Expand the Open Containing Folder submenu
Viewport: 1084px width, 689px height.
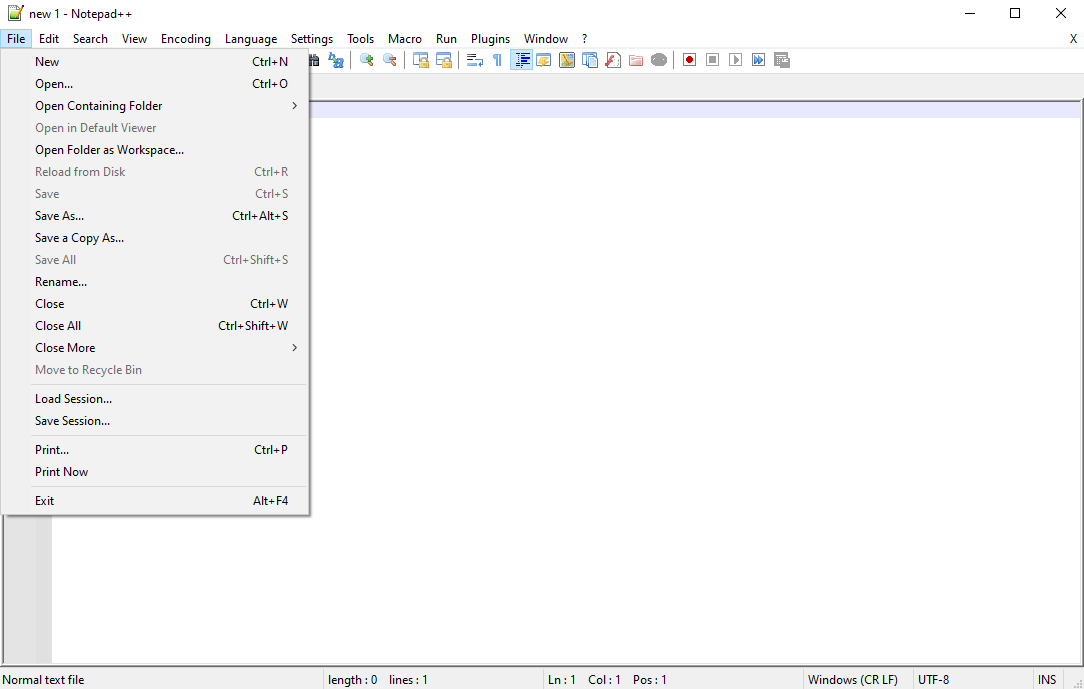click(155, 106)
